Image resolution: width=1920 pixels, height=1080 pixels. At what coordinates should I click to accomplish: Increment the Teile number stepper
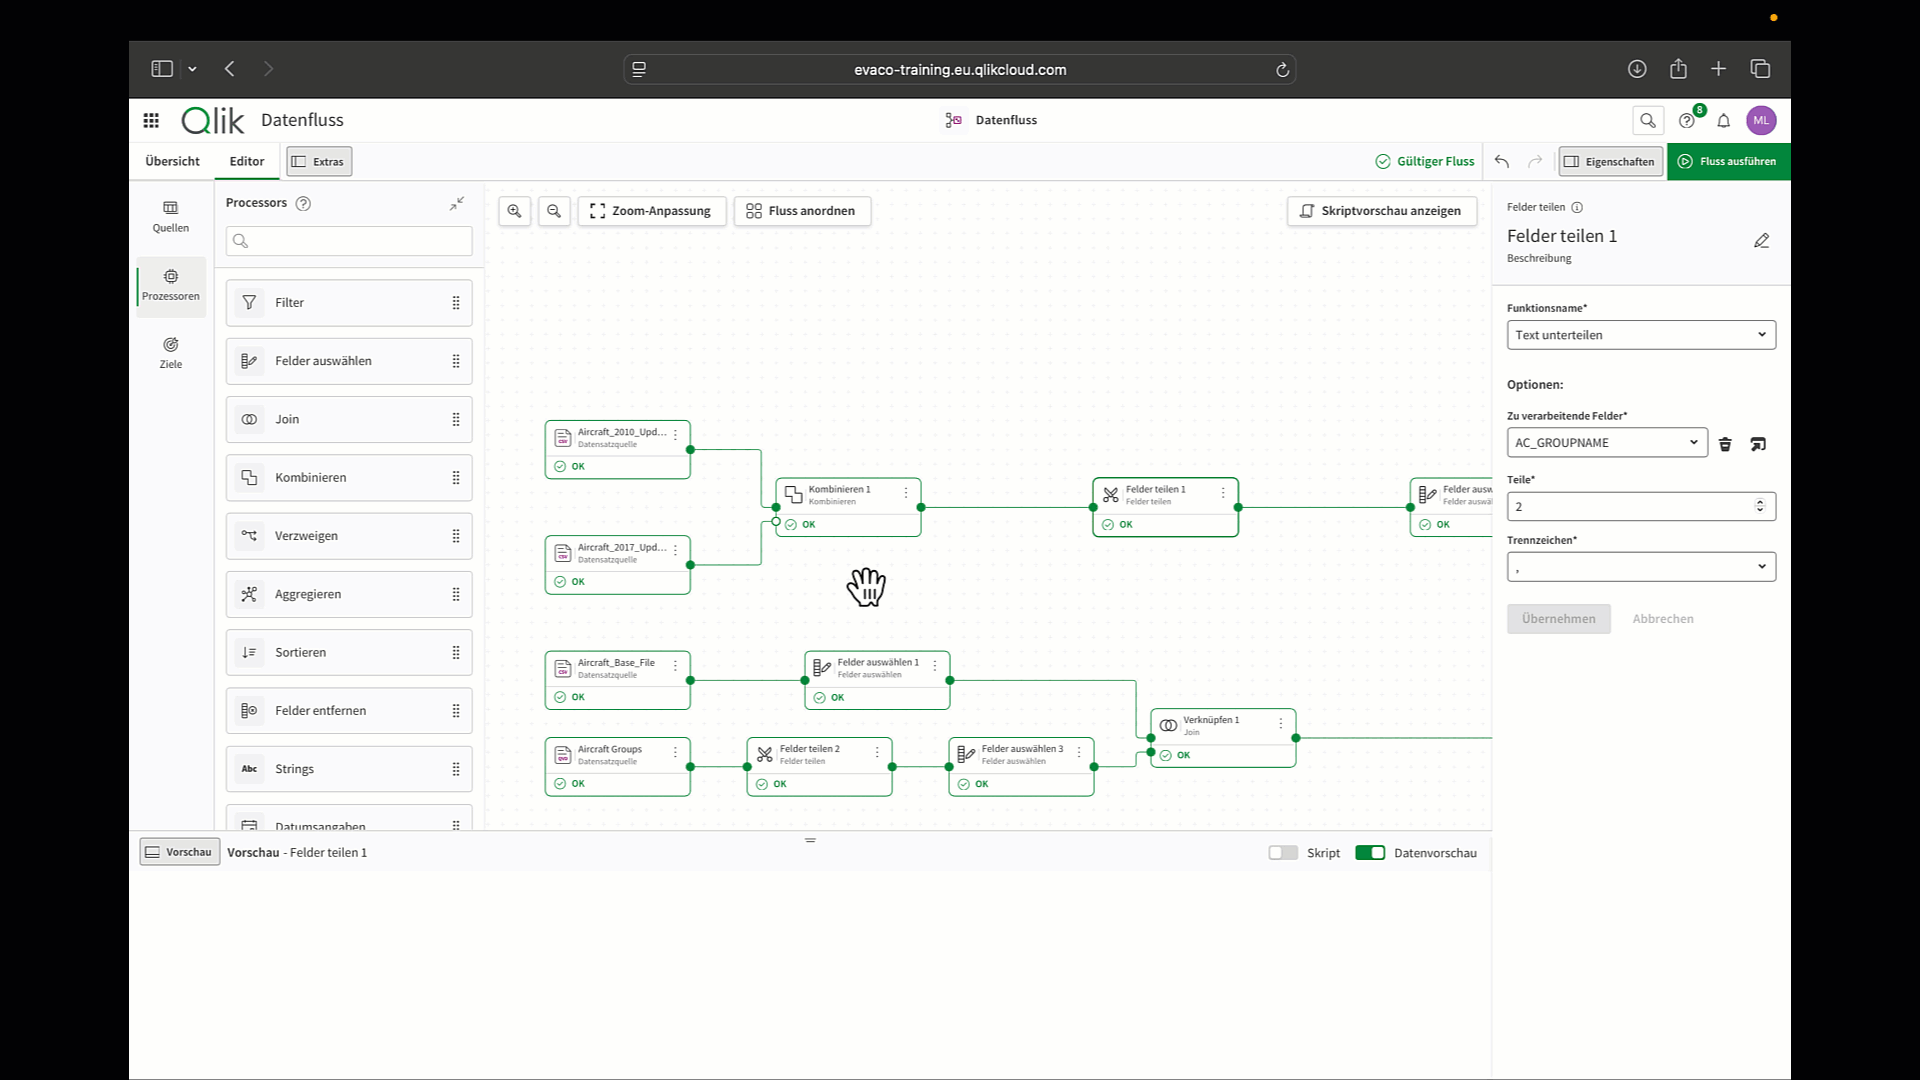coord(1760,501)
